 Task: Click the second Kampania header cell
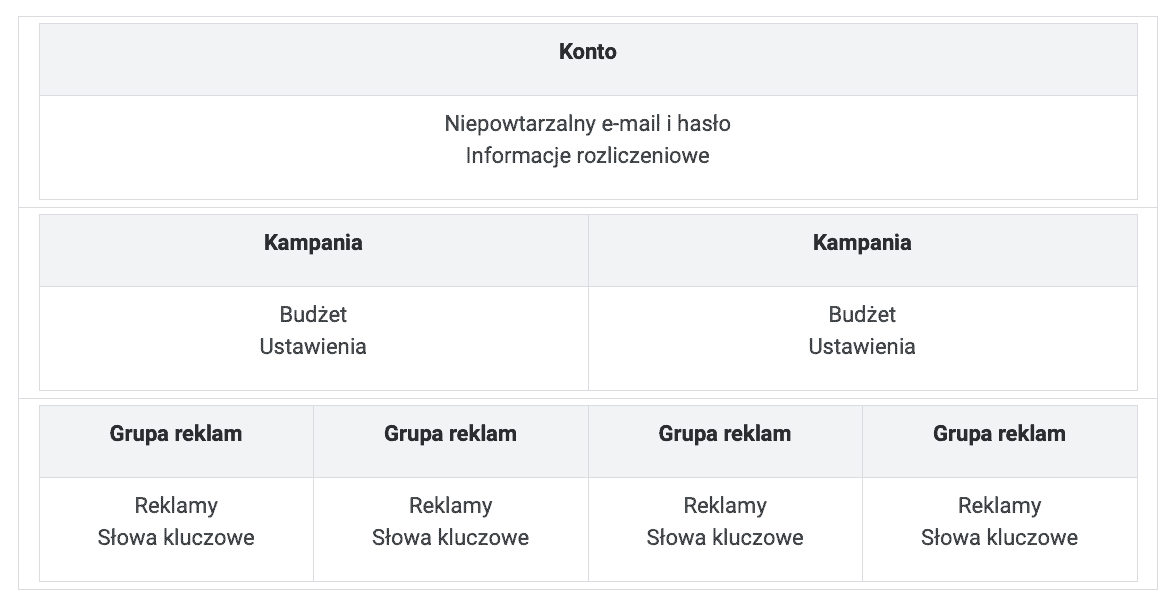tap(862, 243)
